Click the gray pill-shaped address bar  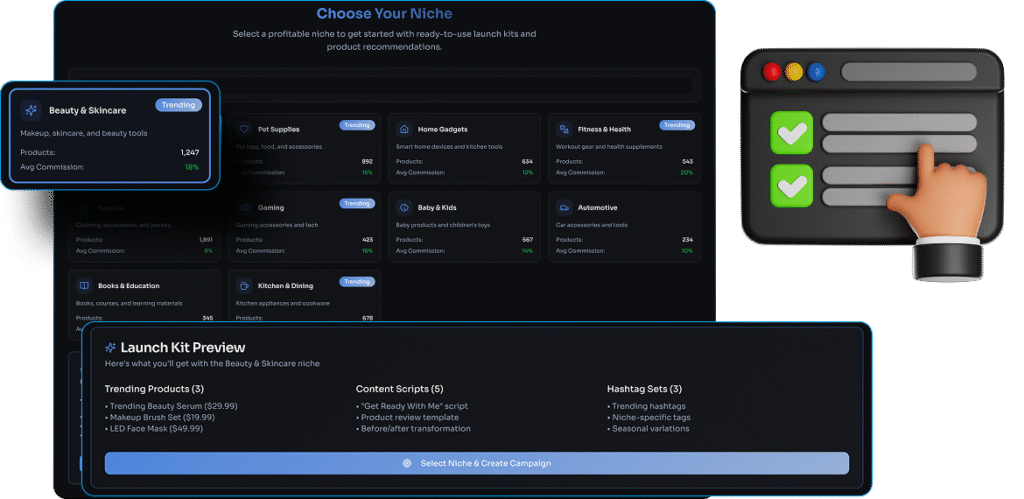pyautogui.click(x=908, y=72)
